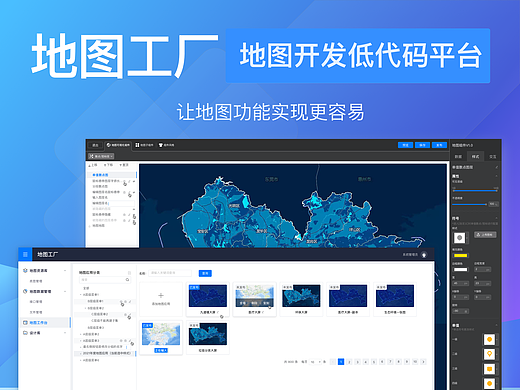The image size is (520, 390).
Task: Click the gray upload button beside symbol preview
Action: [485, 235]
